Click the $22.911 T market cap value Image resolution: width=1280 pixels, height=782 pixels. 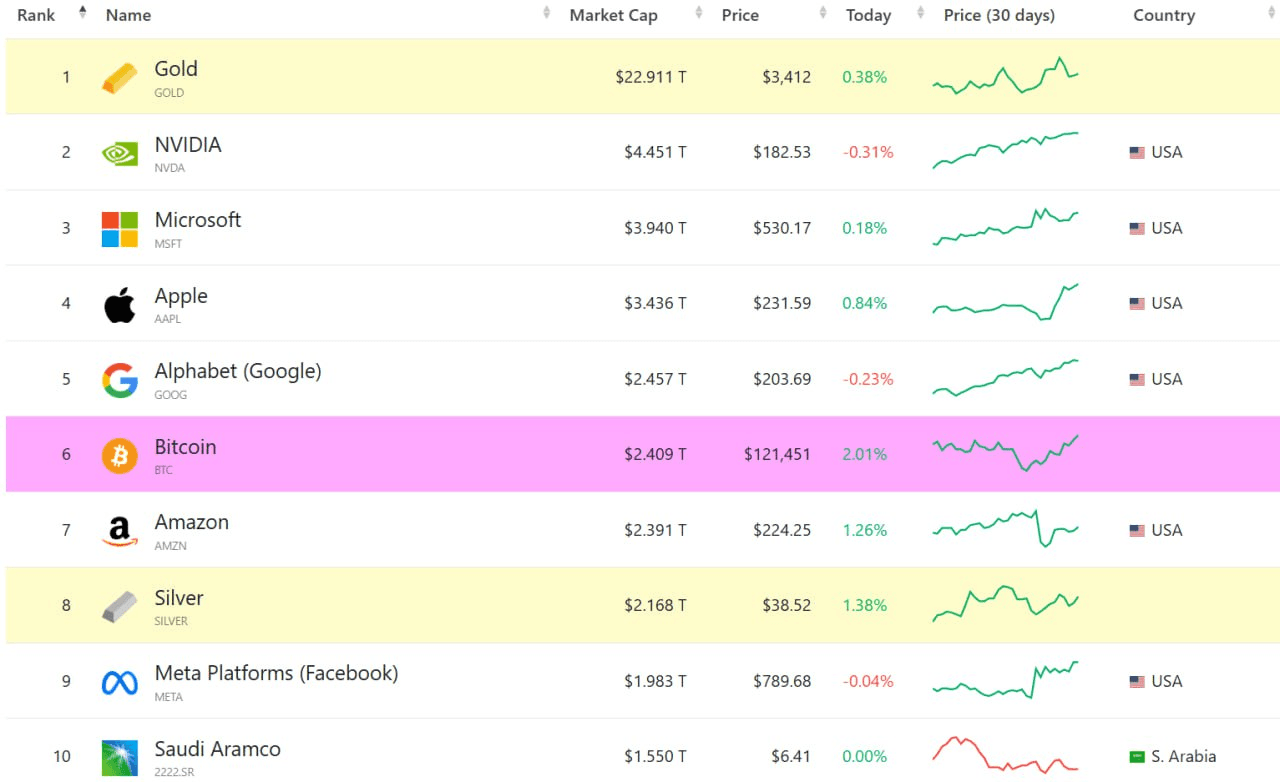[651, 77]
